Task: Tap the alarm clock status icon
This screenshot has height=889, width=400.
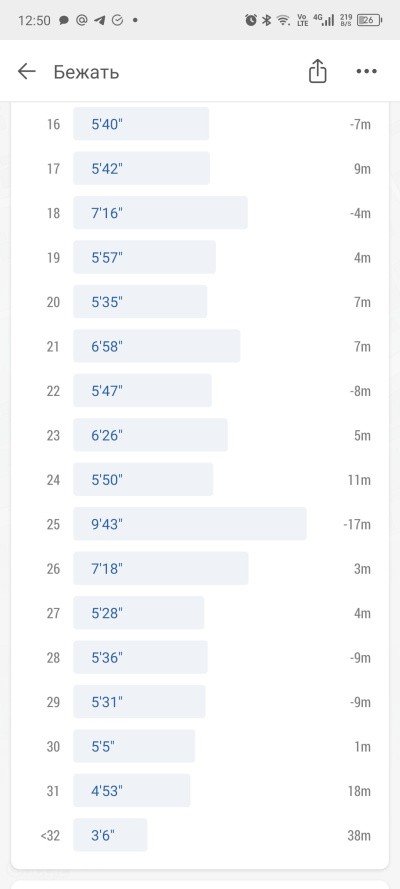Action: coord(250,20)
